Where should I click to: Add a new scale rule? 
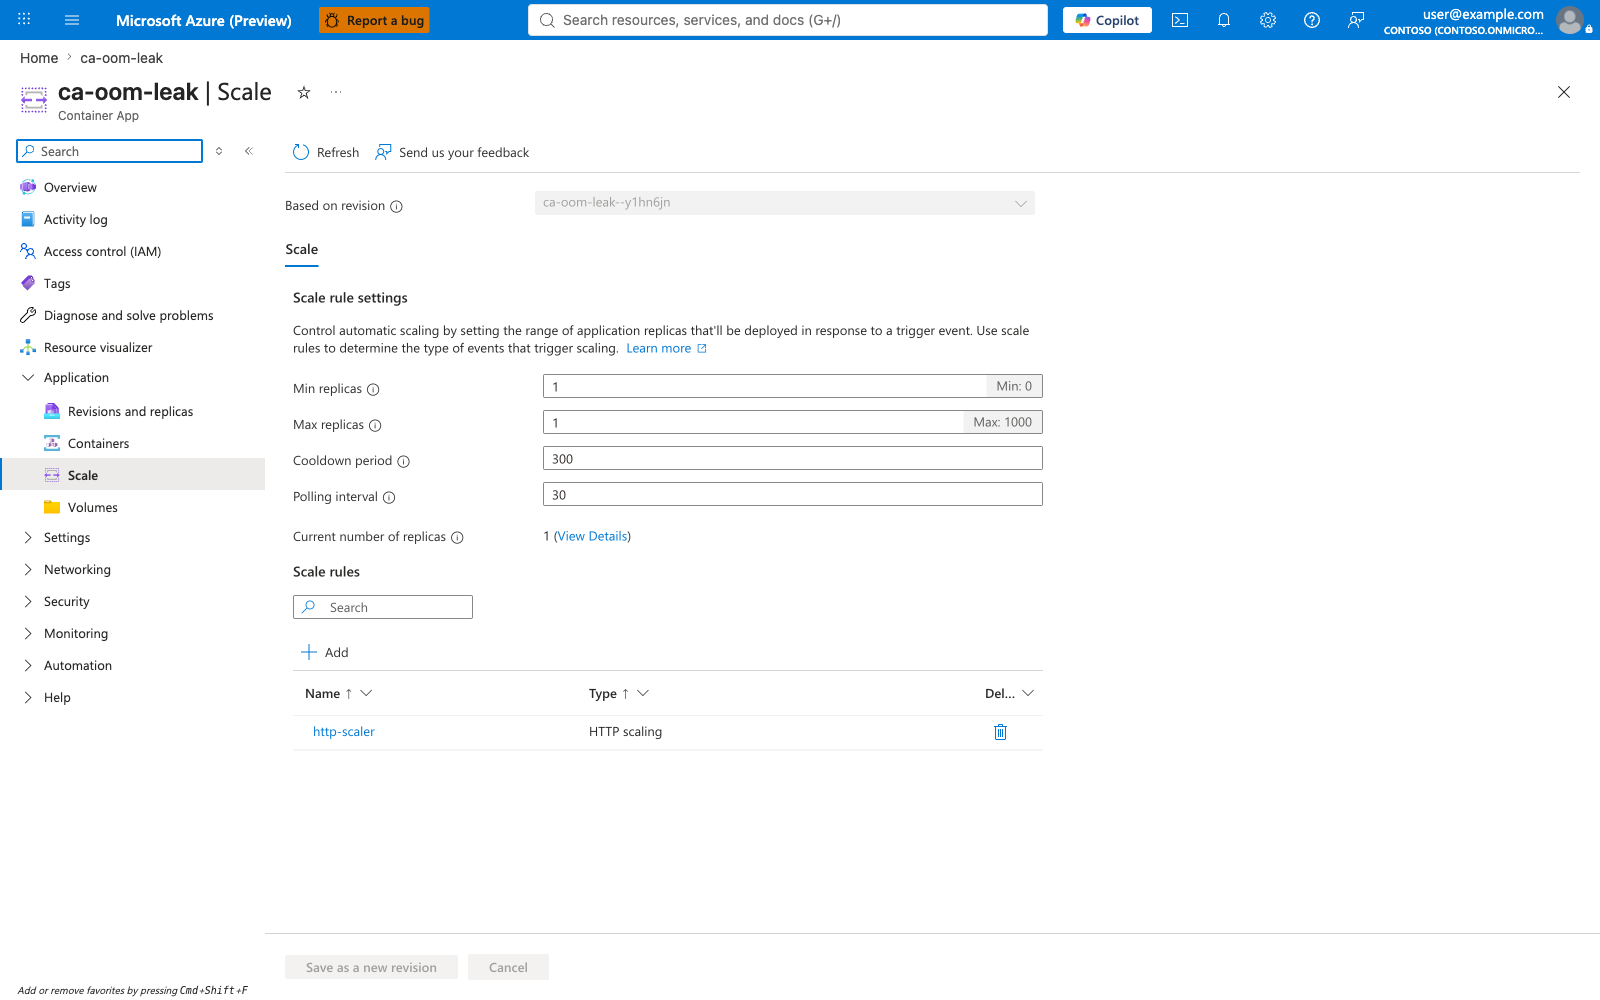click(x=325, y=653)
